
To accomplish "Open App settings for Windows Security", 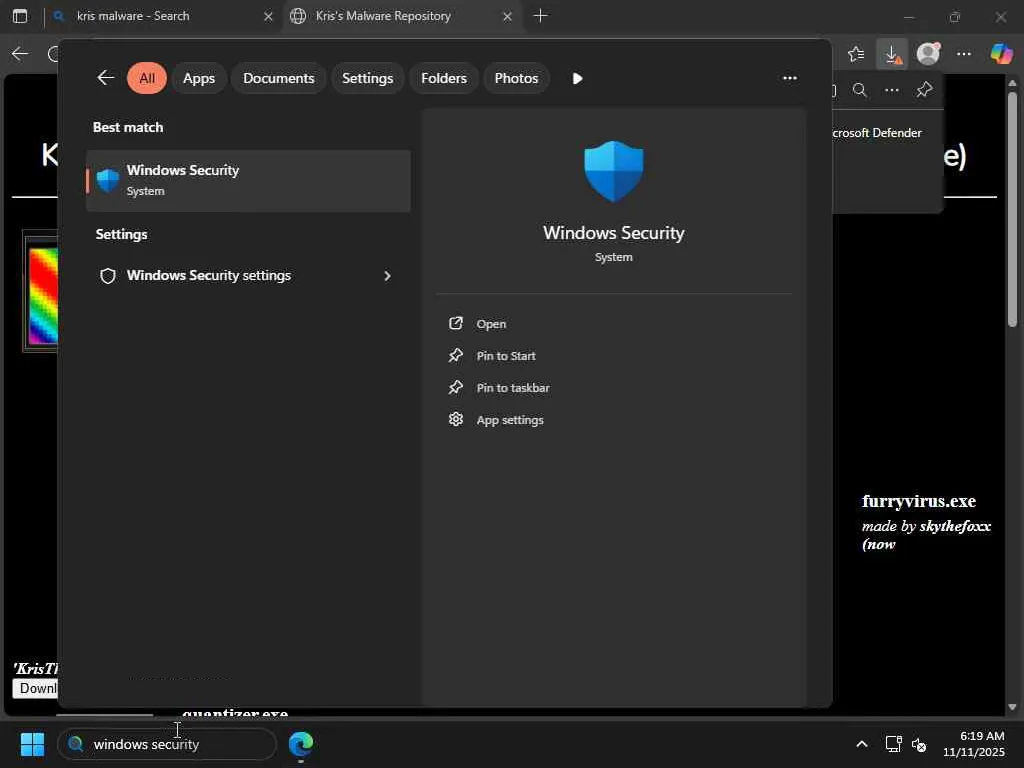I will (x=509, y=420).
